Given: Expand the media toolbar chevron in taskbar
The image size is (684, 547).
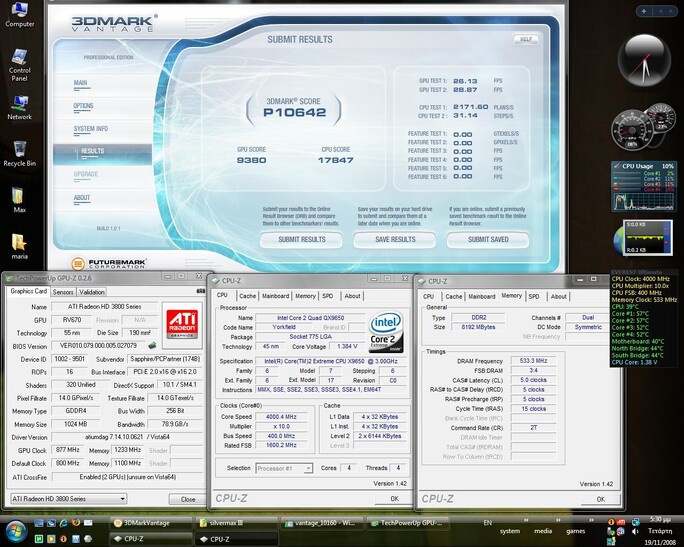Looking at the screenshot, I should (558, 520).
